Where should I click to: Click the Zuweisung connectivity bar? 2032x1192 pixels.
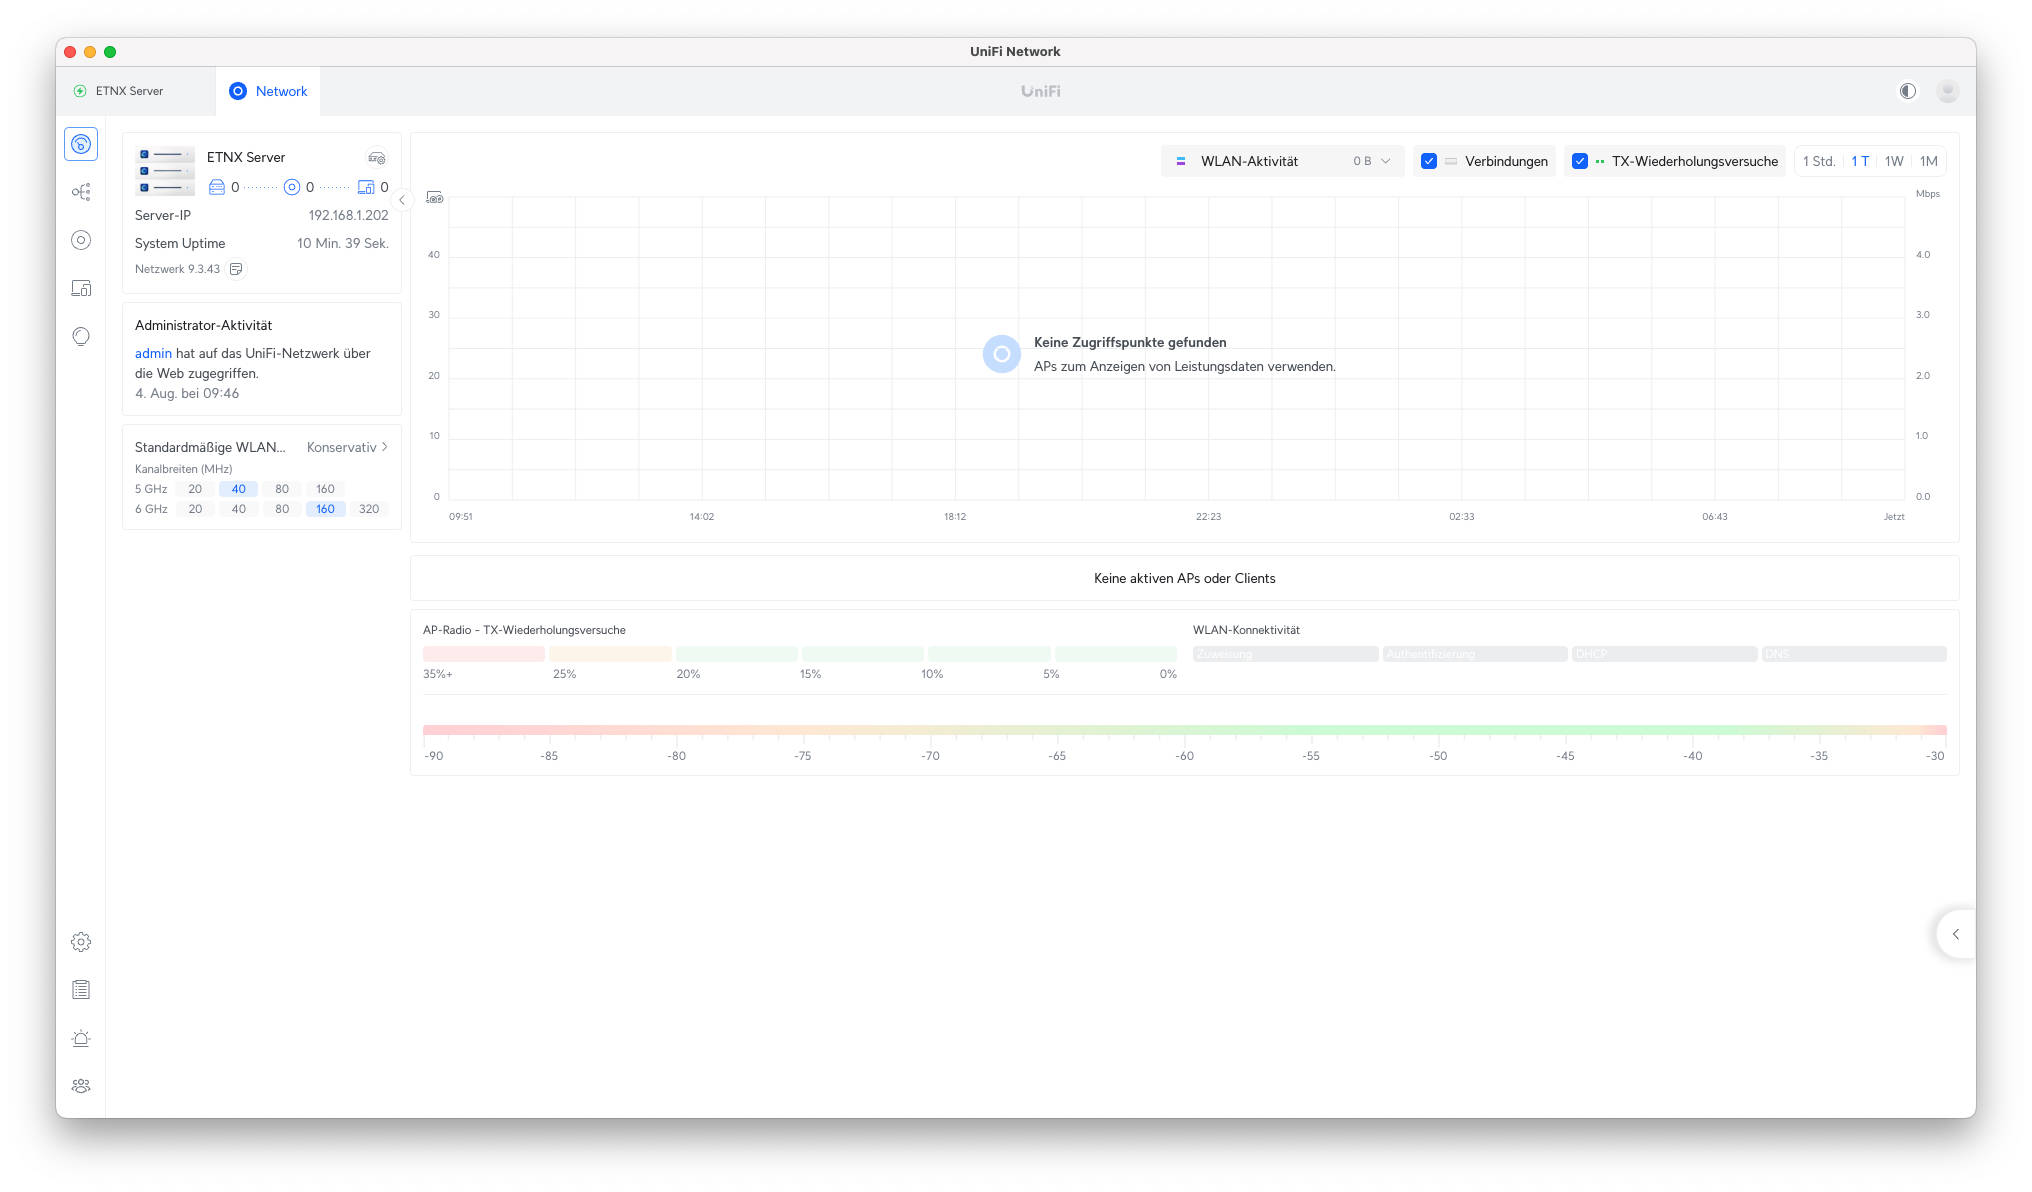point(1285,654)
